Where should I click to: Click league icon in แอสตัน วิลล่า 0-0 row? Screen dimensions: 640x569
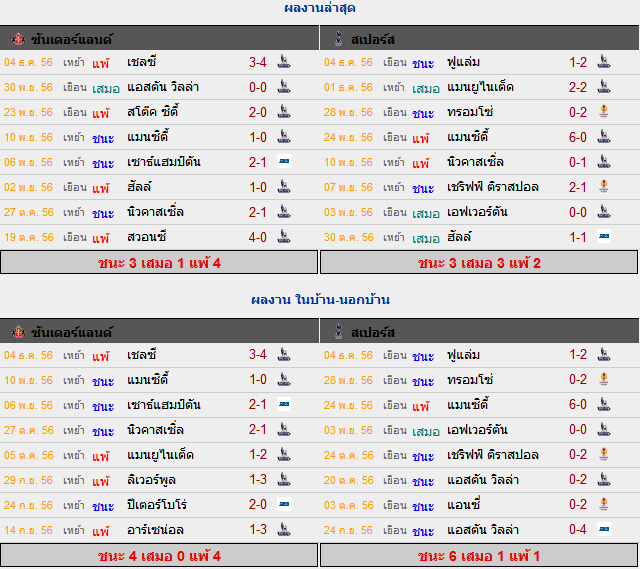click(284, 87)
